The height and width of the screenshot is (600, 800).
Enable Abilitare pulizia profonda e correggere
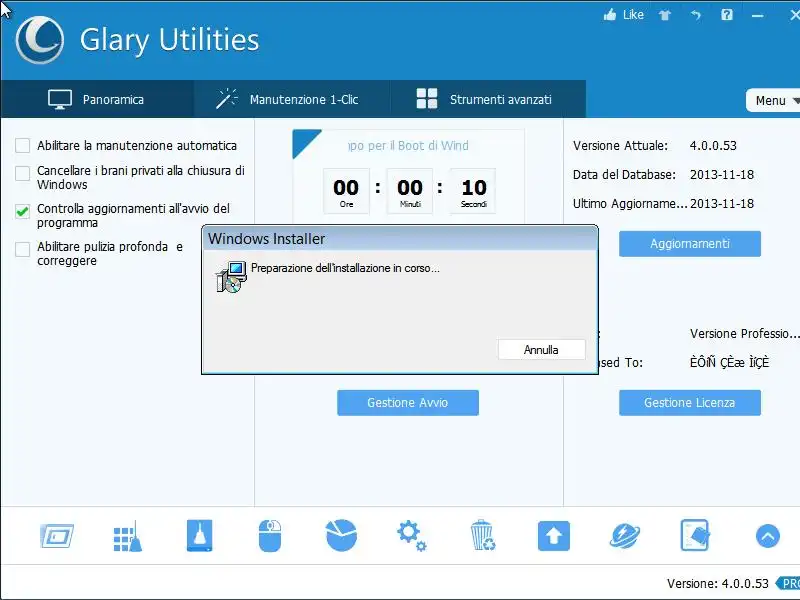coord(22,249)
